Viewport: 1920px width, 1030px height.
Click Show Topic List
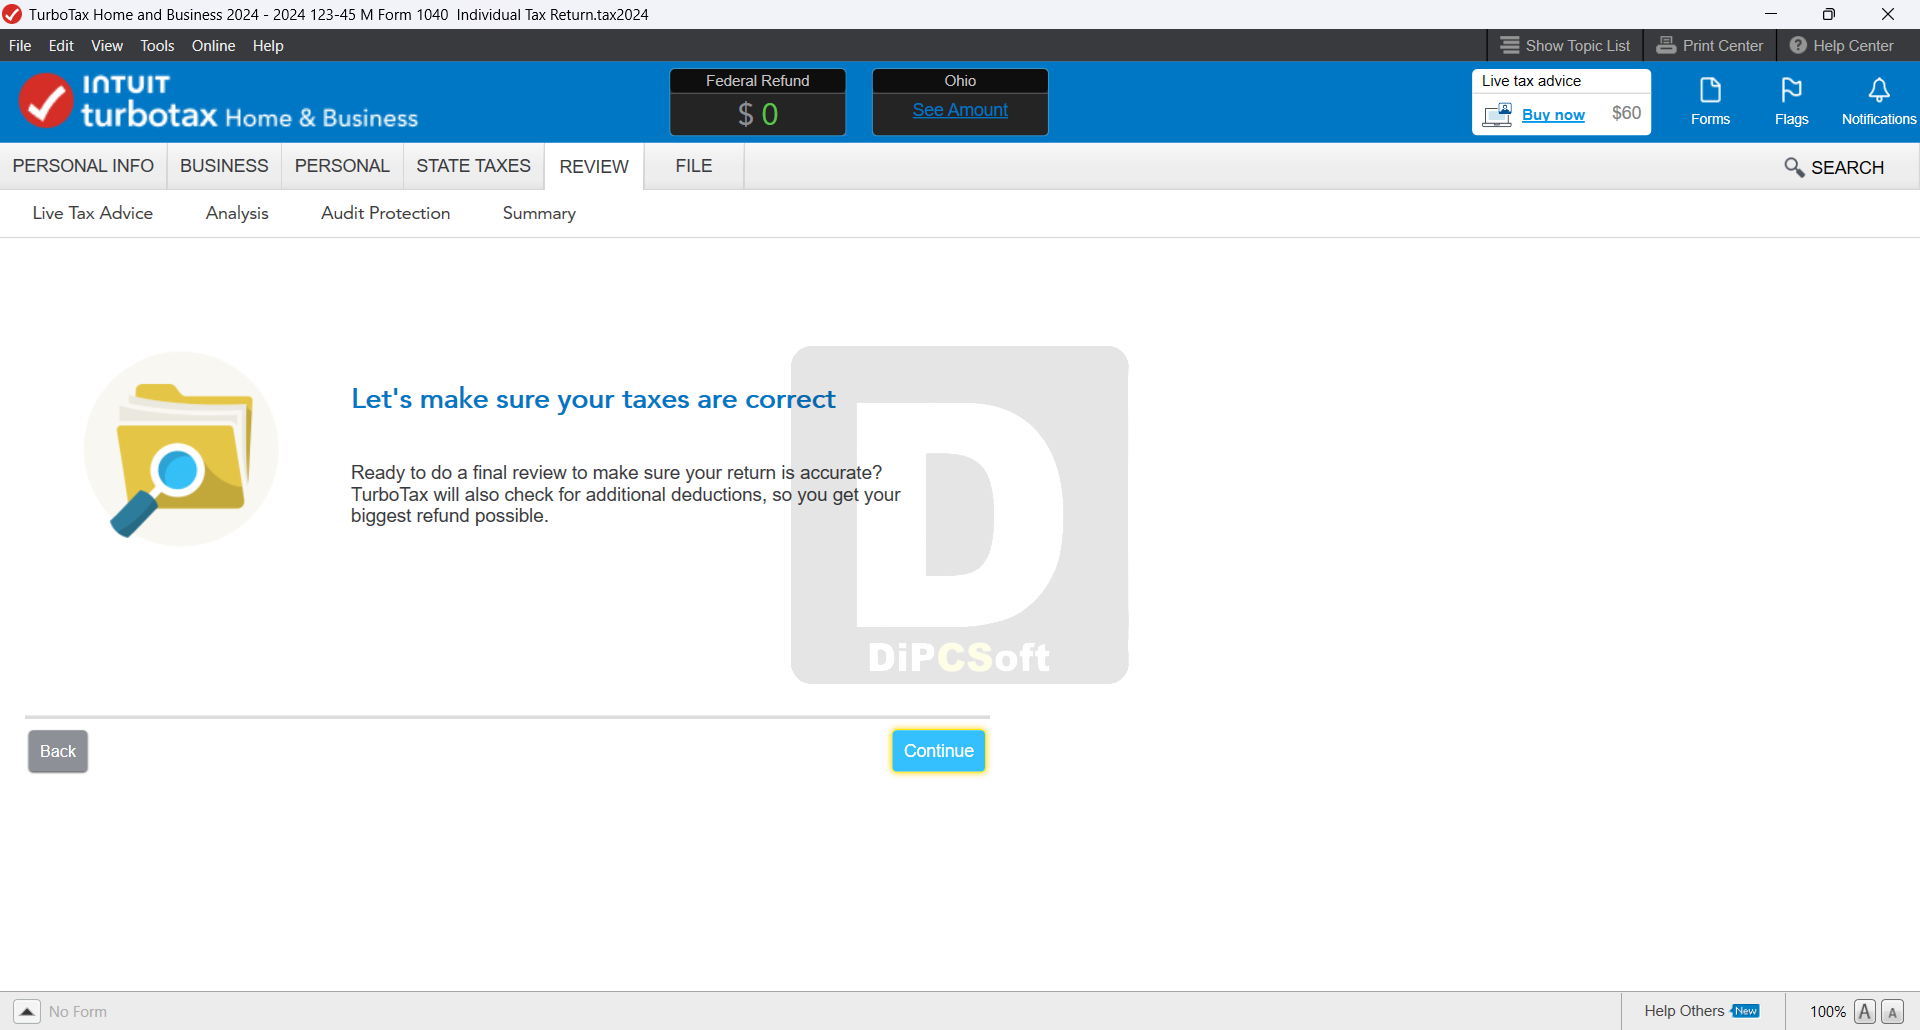(1565, 46)
